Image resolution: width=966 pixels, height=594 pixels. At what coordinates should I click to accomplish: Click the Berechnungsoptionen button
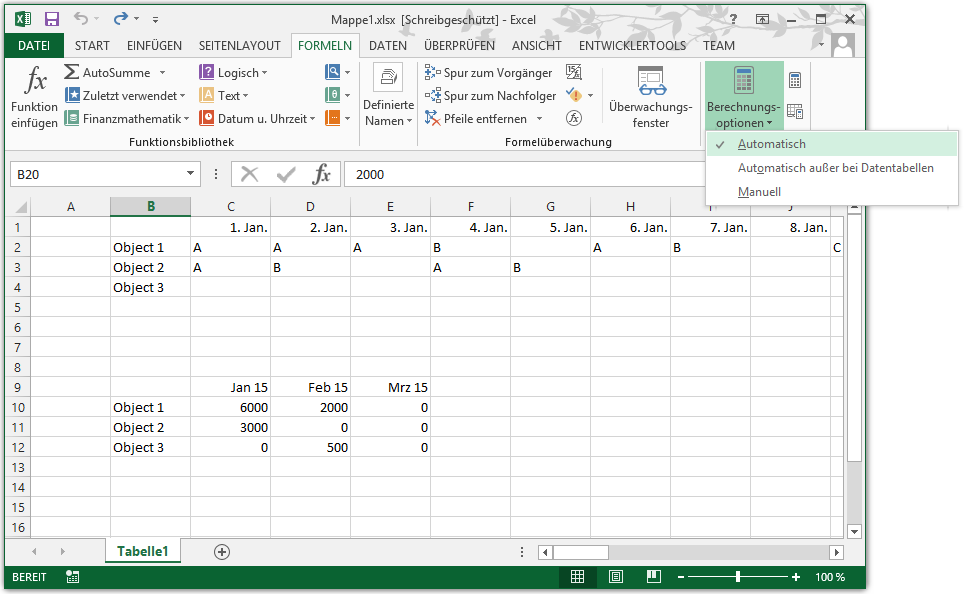[744, 96]
